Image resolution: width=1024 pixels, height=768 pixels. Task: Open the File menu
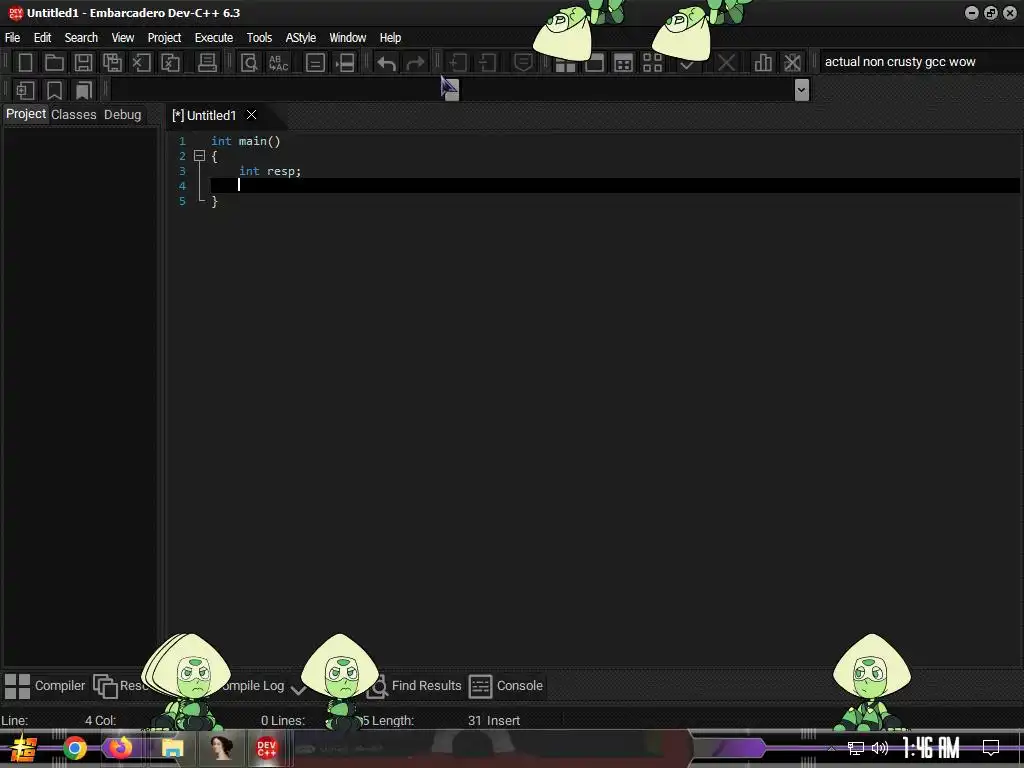12,38
